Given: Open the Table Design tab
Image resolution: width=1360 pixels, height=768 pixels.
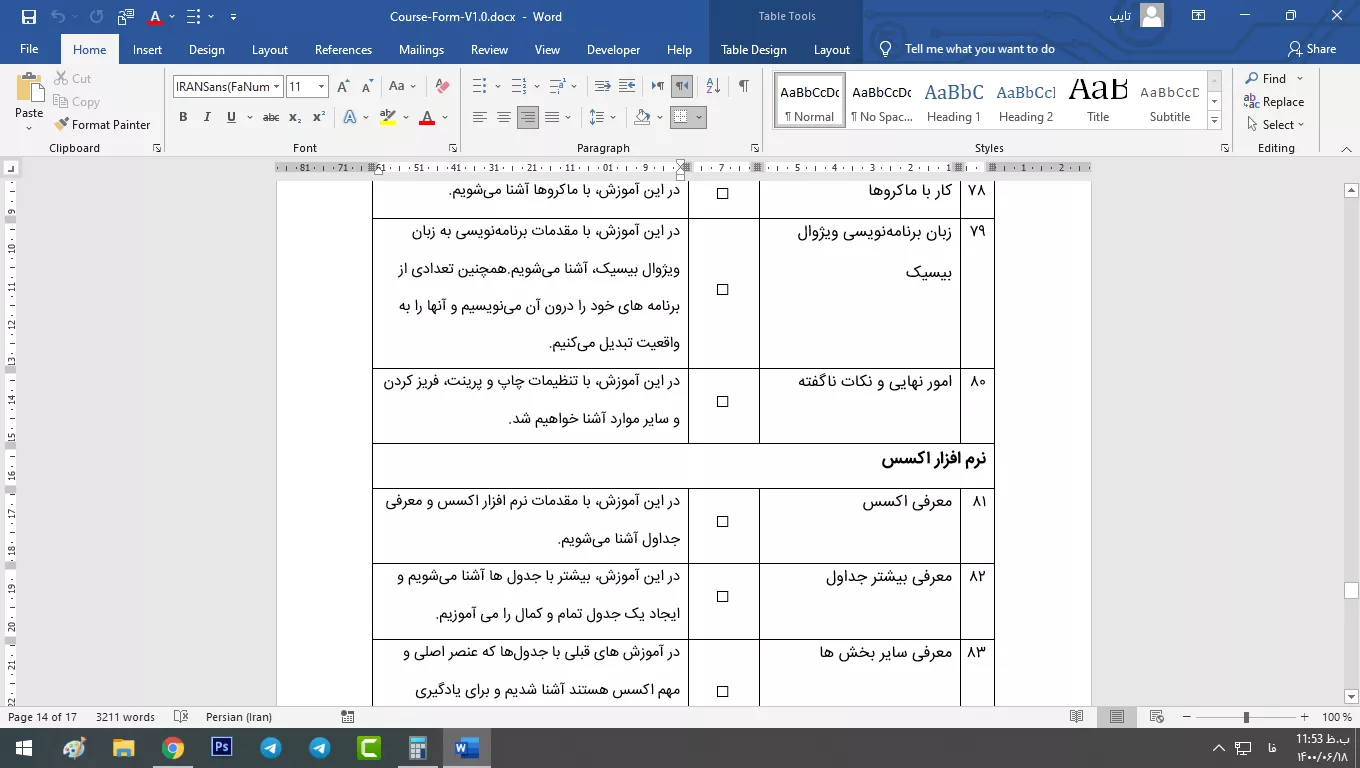Looking at the screenshot, I should pos(754,49).
